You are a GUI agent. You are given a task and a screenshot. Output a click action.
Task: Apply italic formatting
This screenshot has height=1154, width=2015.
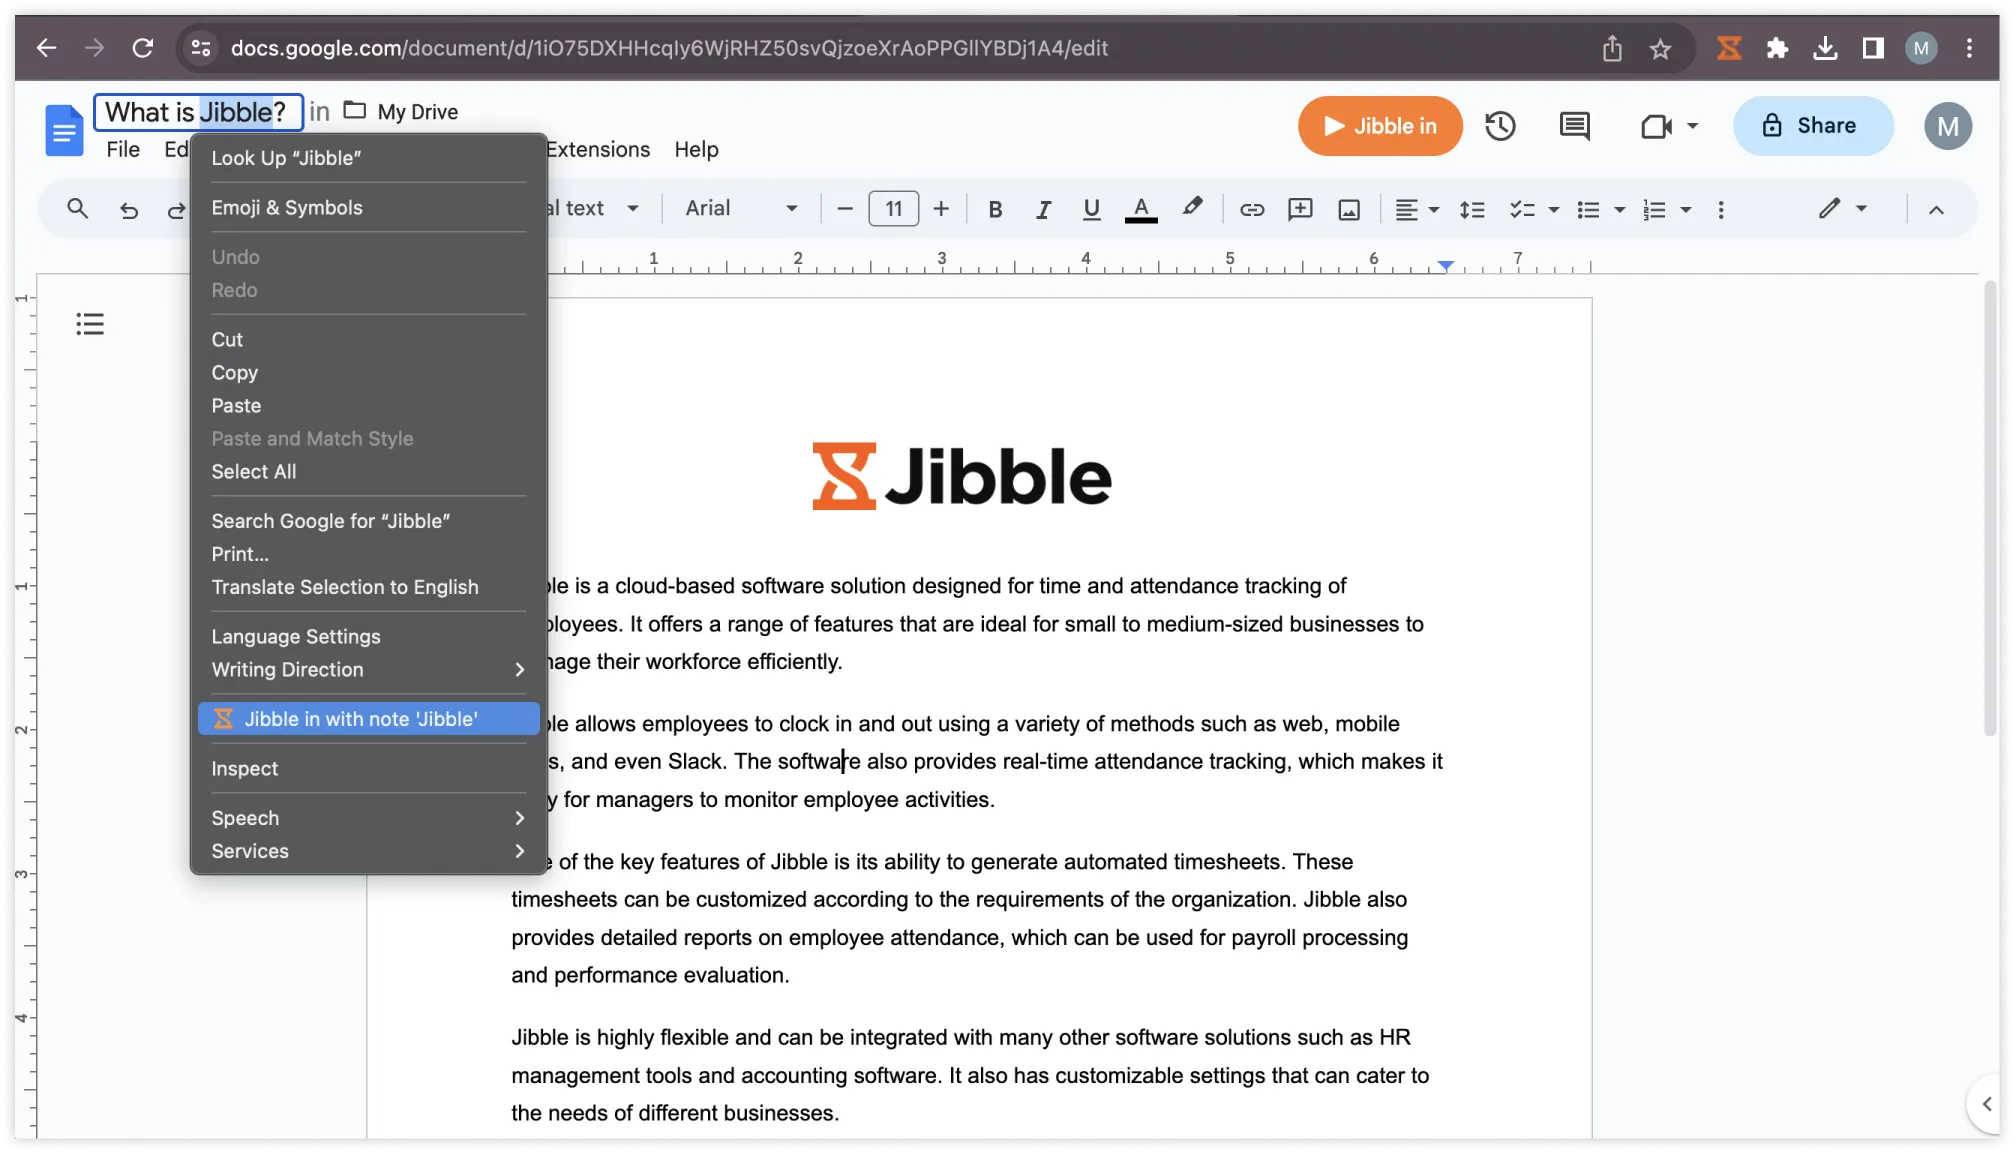point(1043,209)
